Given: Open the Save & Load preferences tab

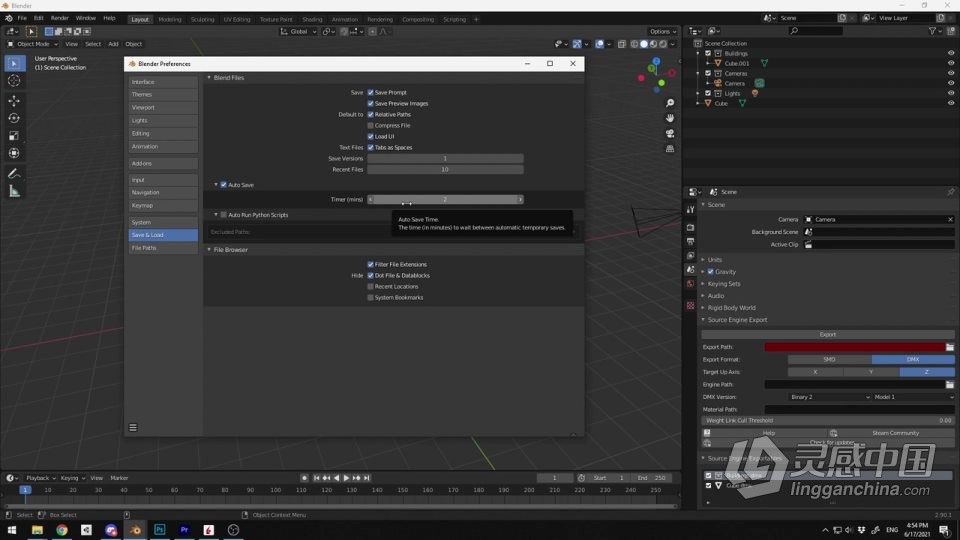Looking at the screenshot, I should point(163,235).
